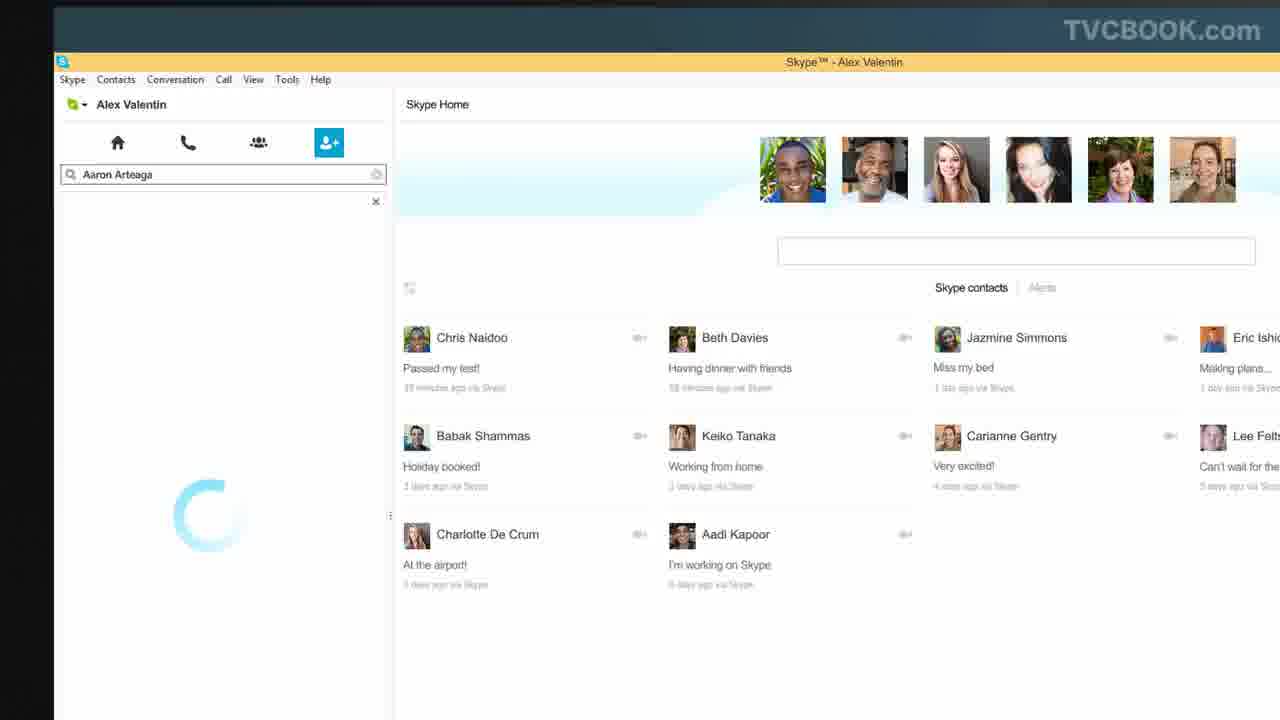The width and height of the screenshot is (1280, 720).
Task: Open Aadi Kapoor's contact name
Action: click(736, 534)
